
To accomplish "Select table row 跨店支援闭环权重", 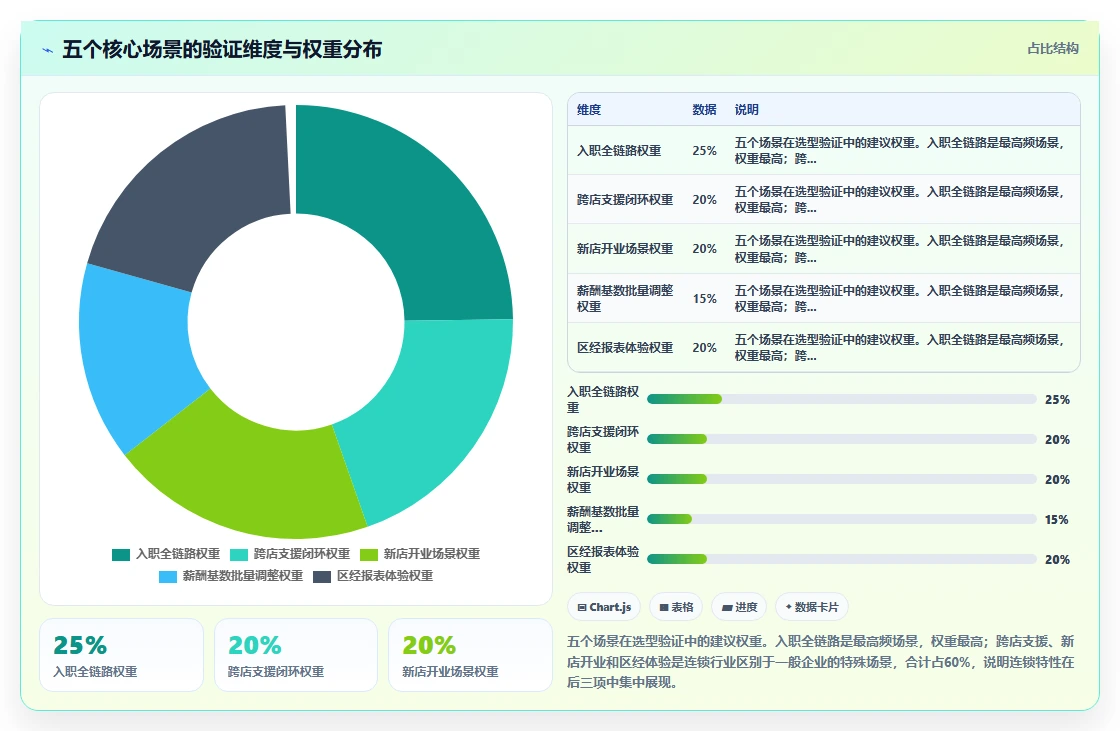I will coord(824,199).
